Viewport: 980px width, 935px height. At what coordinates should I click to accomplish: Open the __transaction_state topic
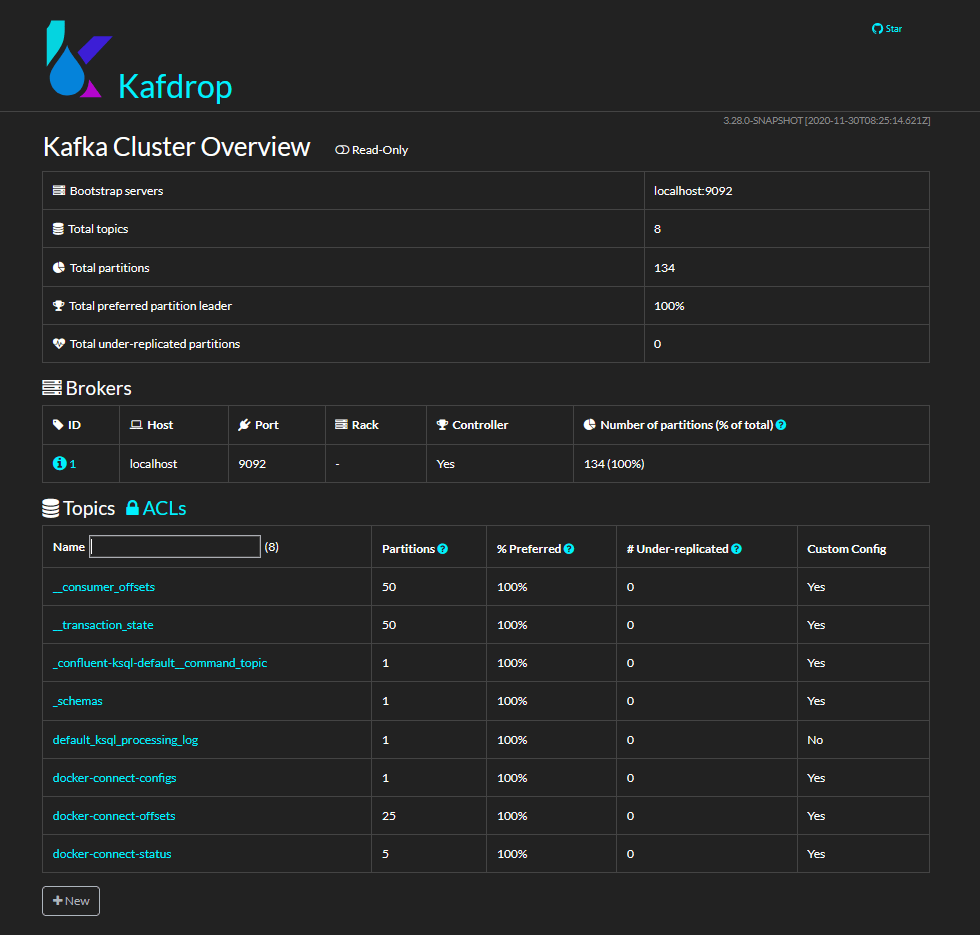point(103,625)
